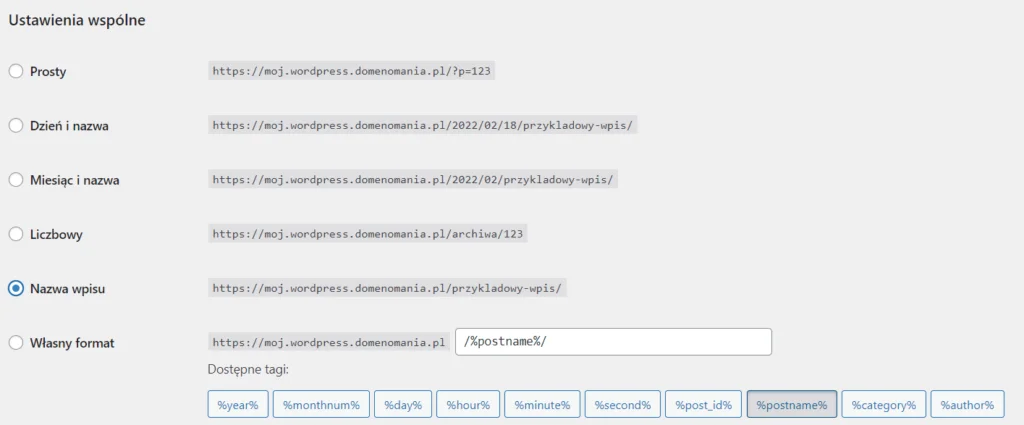Select the Prosty permalink option

[16, 71]
